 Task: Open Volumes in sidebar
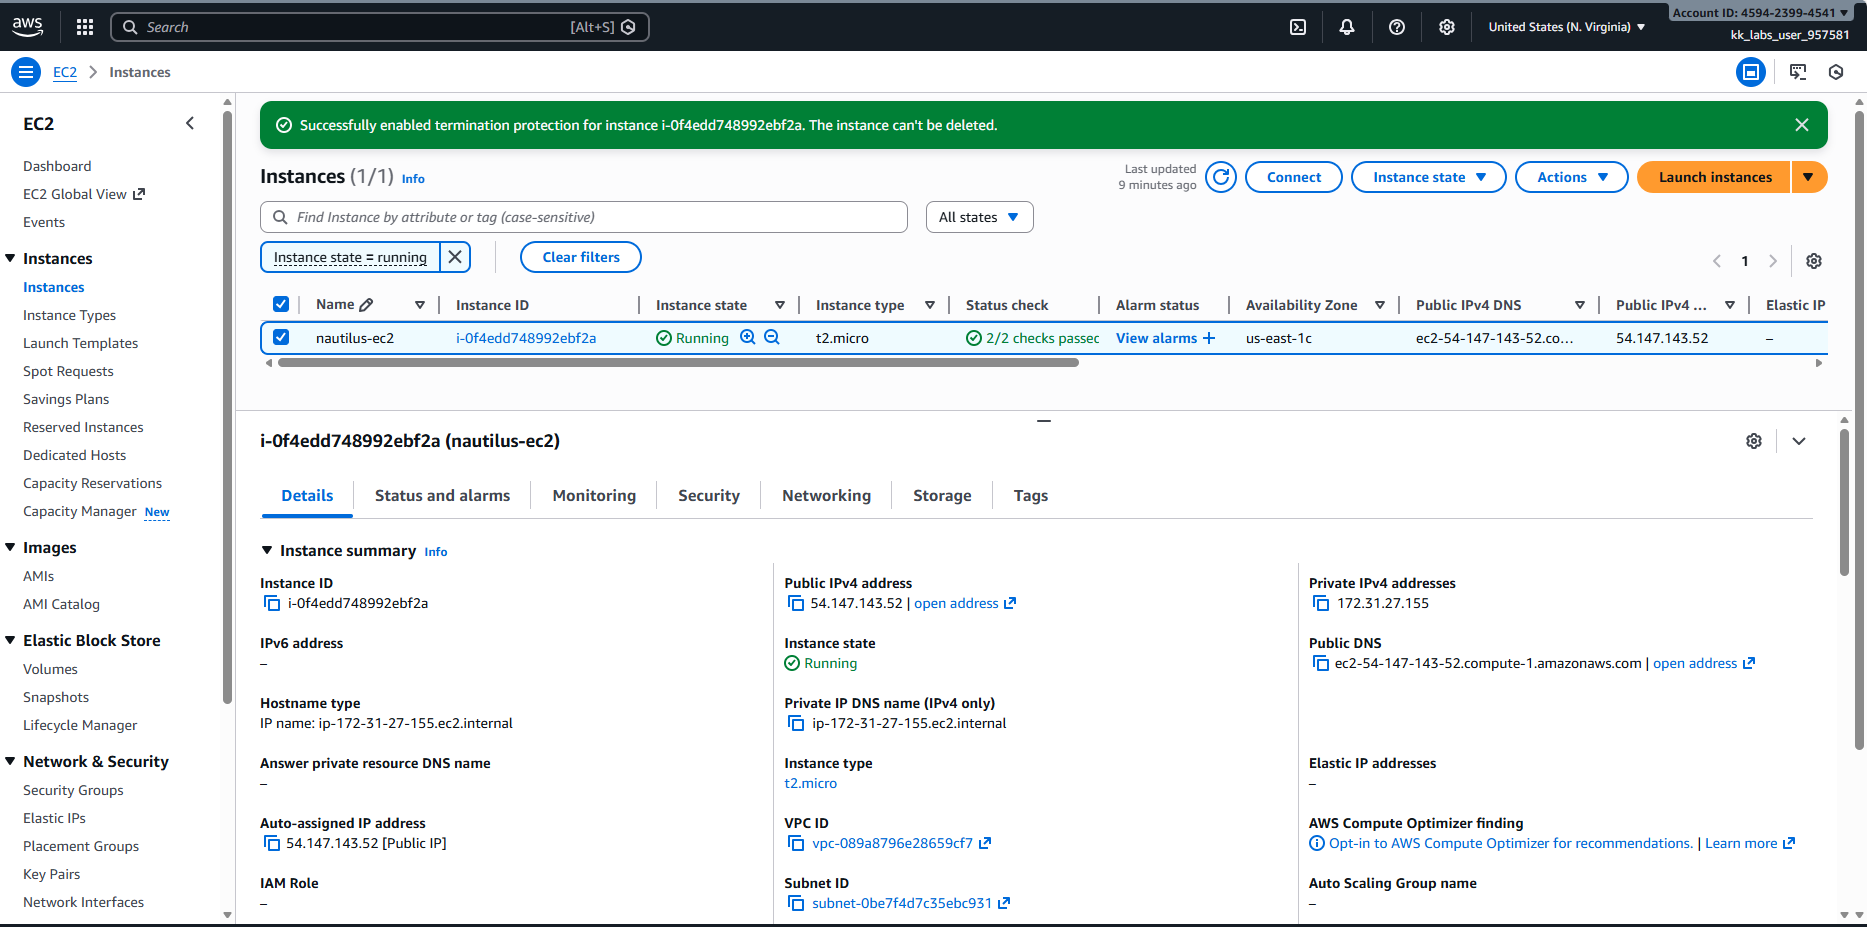(50, 669)
